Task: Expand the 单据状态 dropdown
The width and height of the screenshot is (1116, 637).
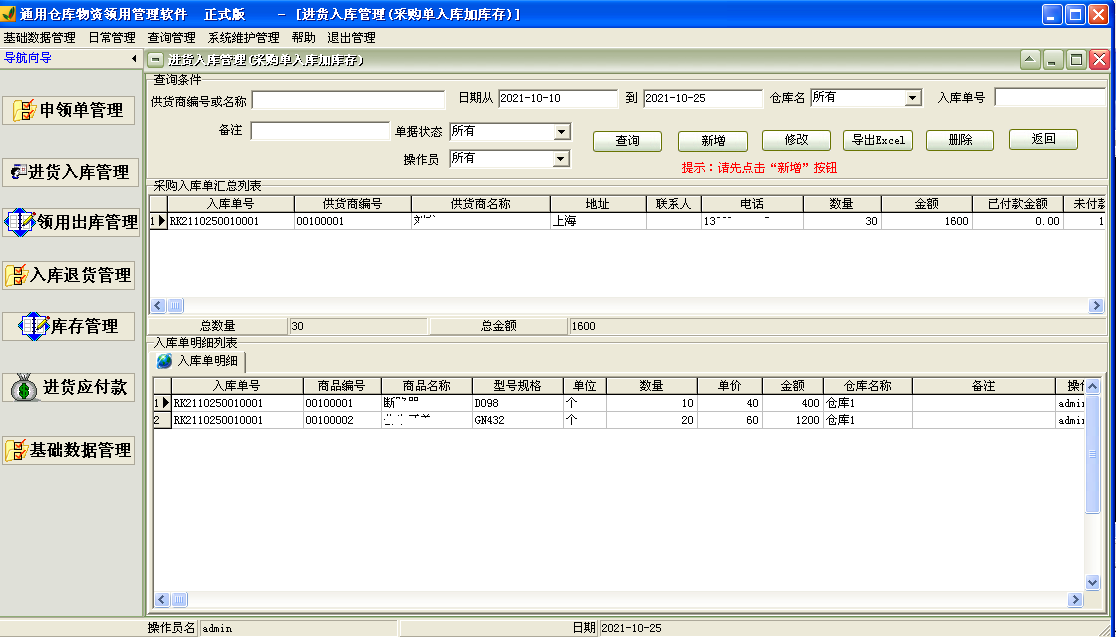Action: tap(563, 131)
